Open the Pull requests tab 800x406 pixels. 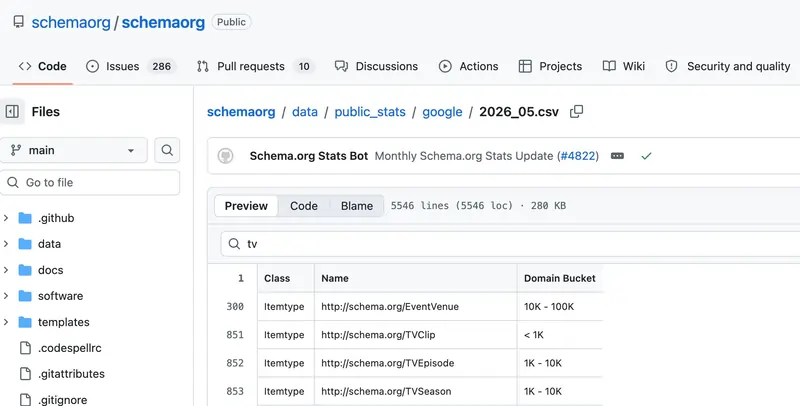(255, 66)
